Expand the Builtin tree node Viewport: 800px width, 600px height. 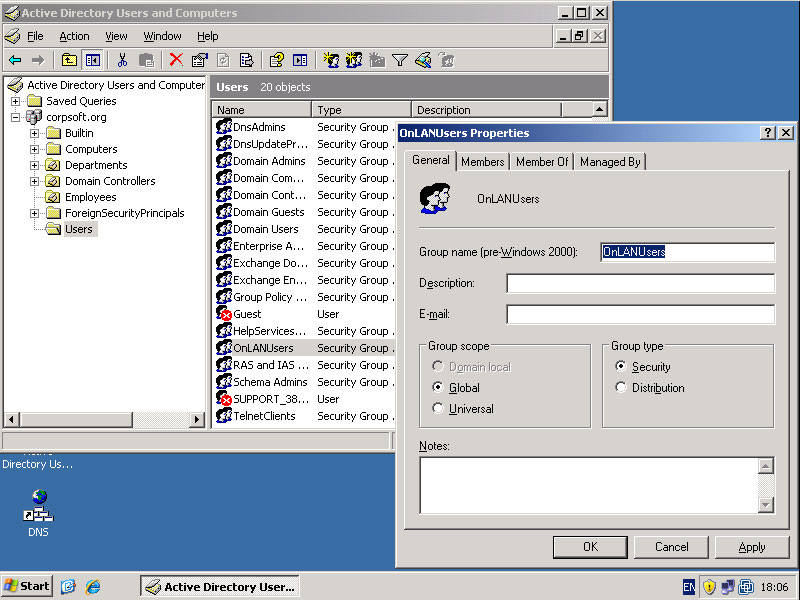pyautogui.click(x=35, y=133)
